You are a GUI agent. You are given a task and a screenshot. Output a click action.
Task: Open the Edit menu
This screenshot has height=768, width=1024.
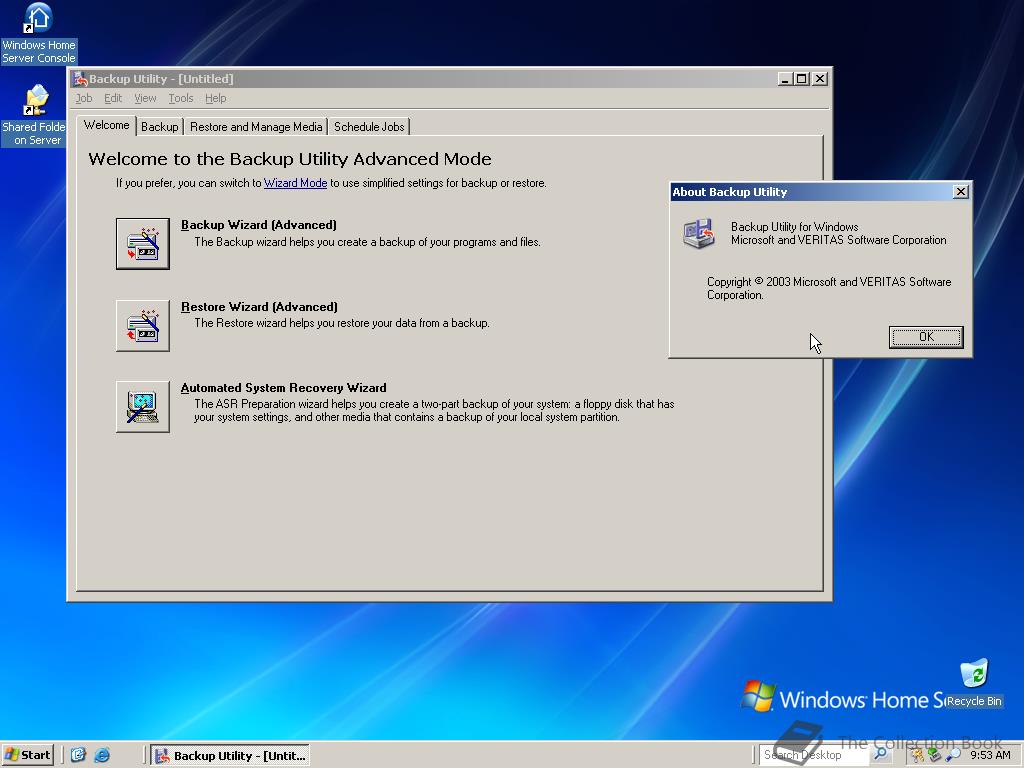[113, 98]
